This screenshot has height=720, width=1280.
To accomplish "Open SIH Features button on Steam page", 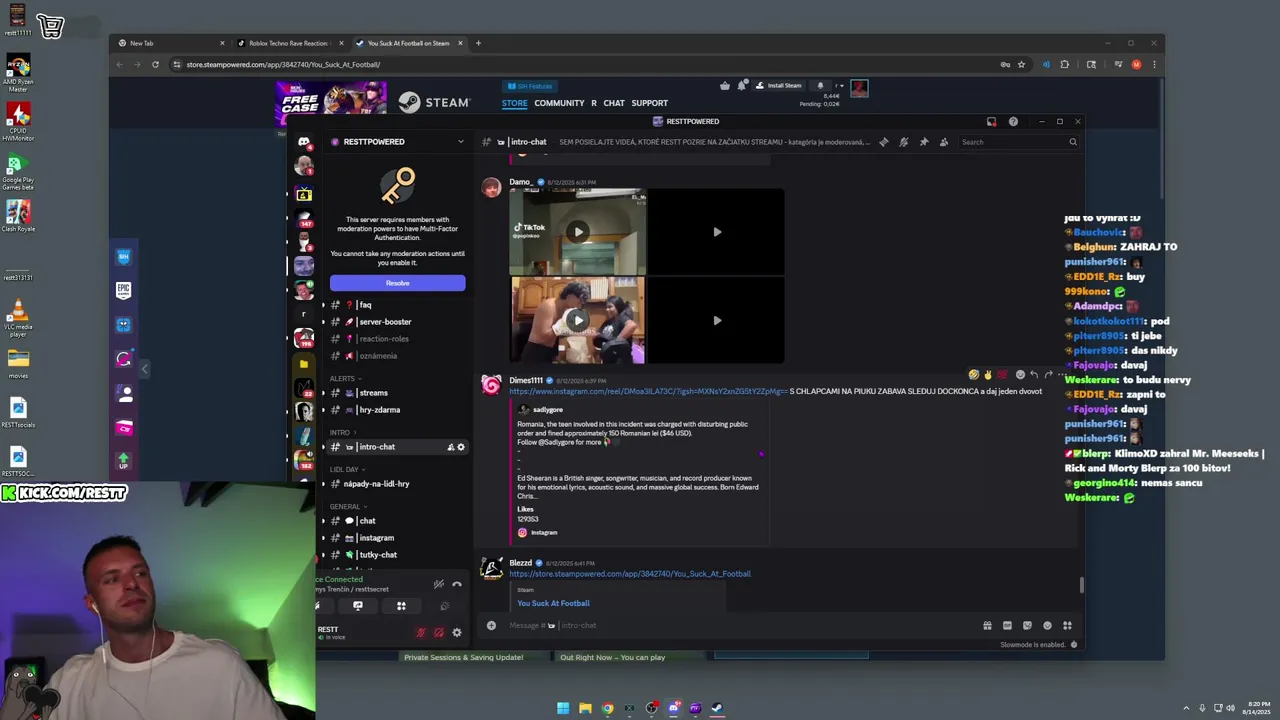I will coord(530,86).
